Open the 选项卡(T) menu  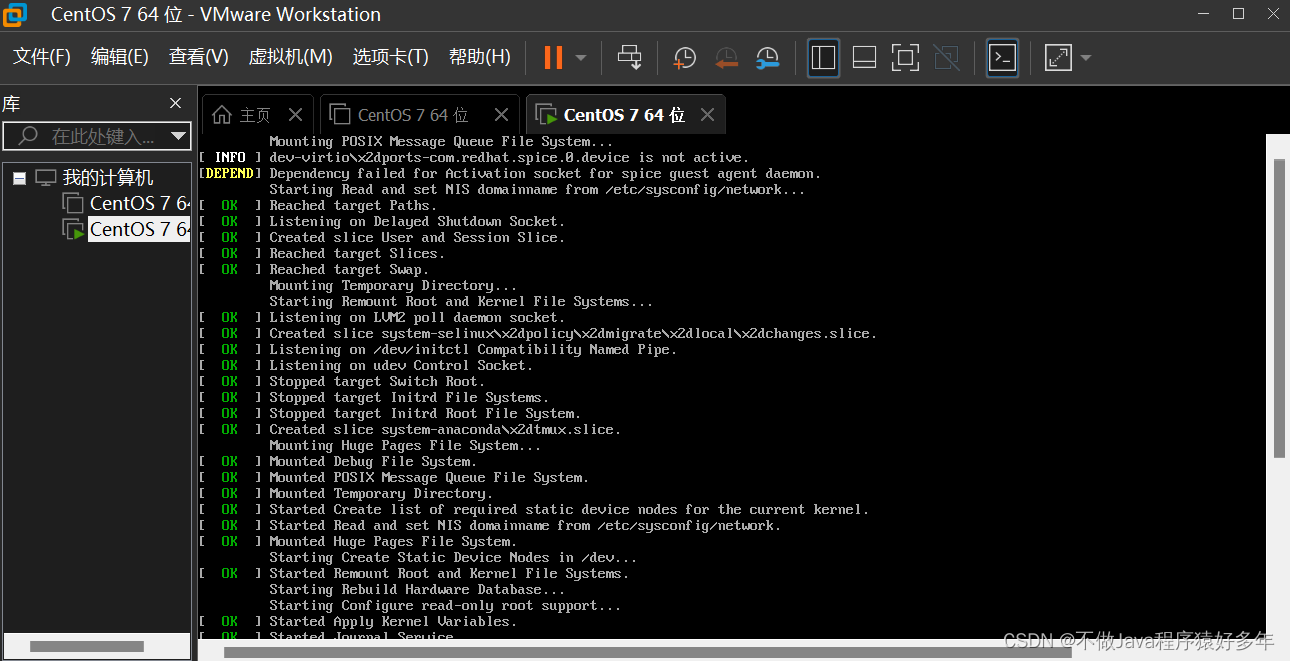pyautogui.click(x=391, y=57)
